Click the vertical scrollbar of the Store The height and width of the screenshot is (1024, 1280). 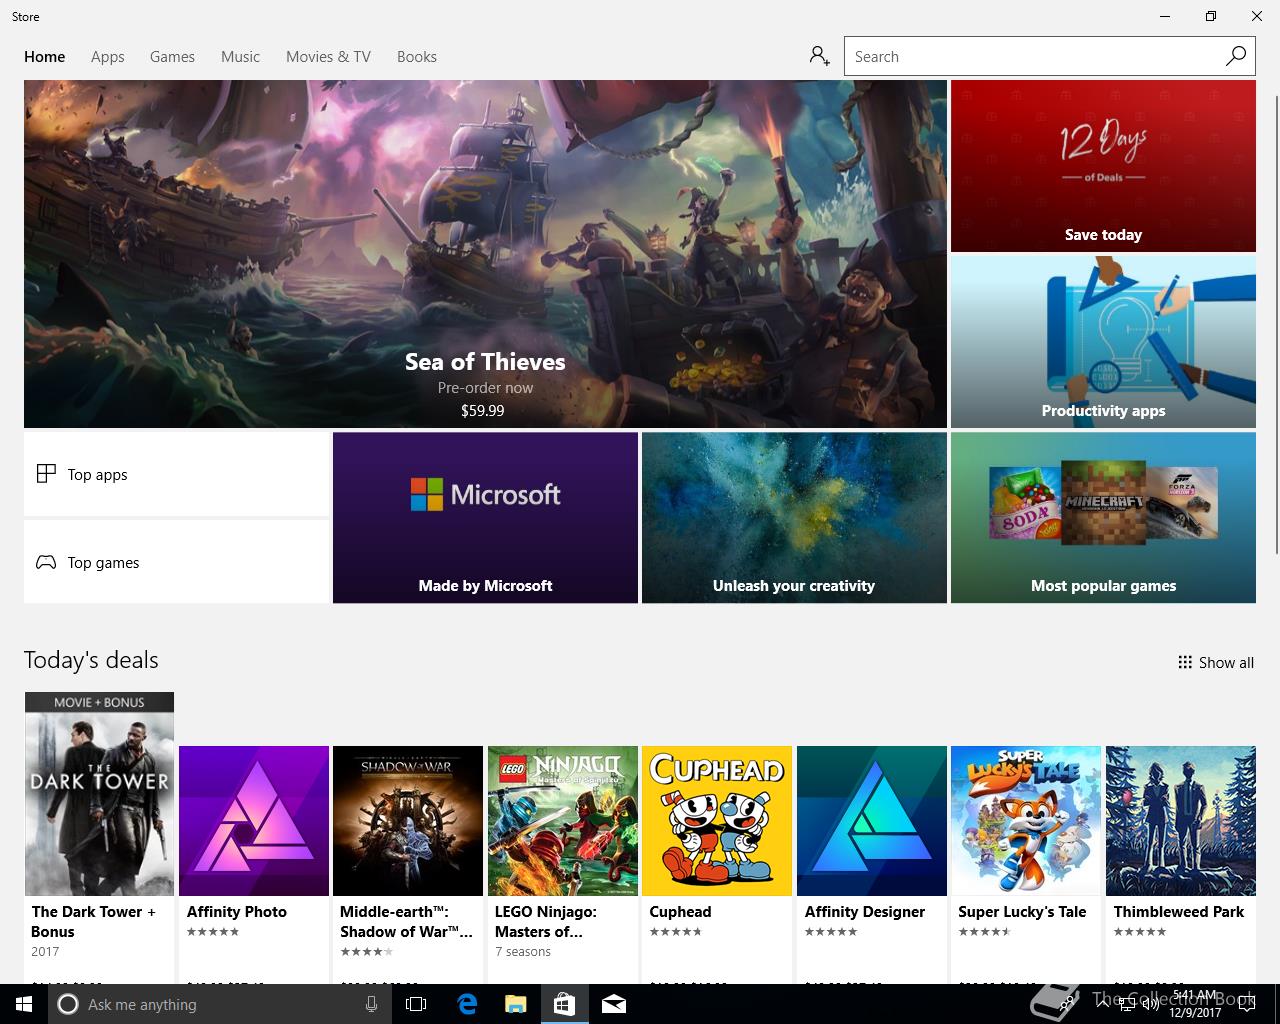click(x=1277, y=323)
